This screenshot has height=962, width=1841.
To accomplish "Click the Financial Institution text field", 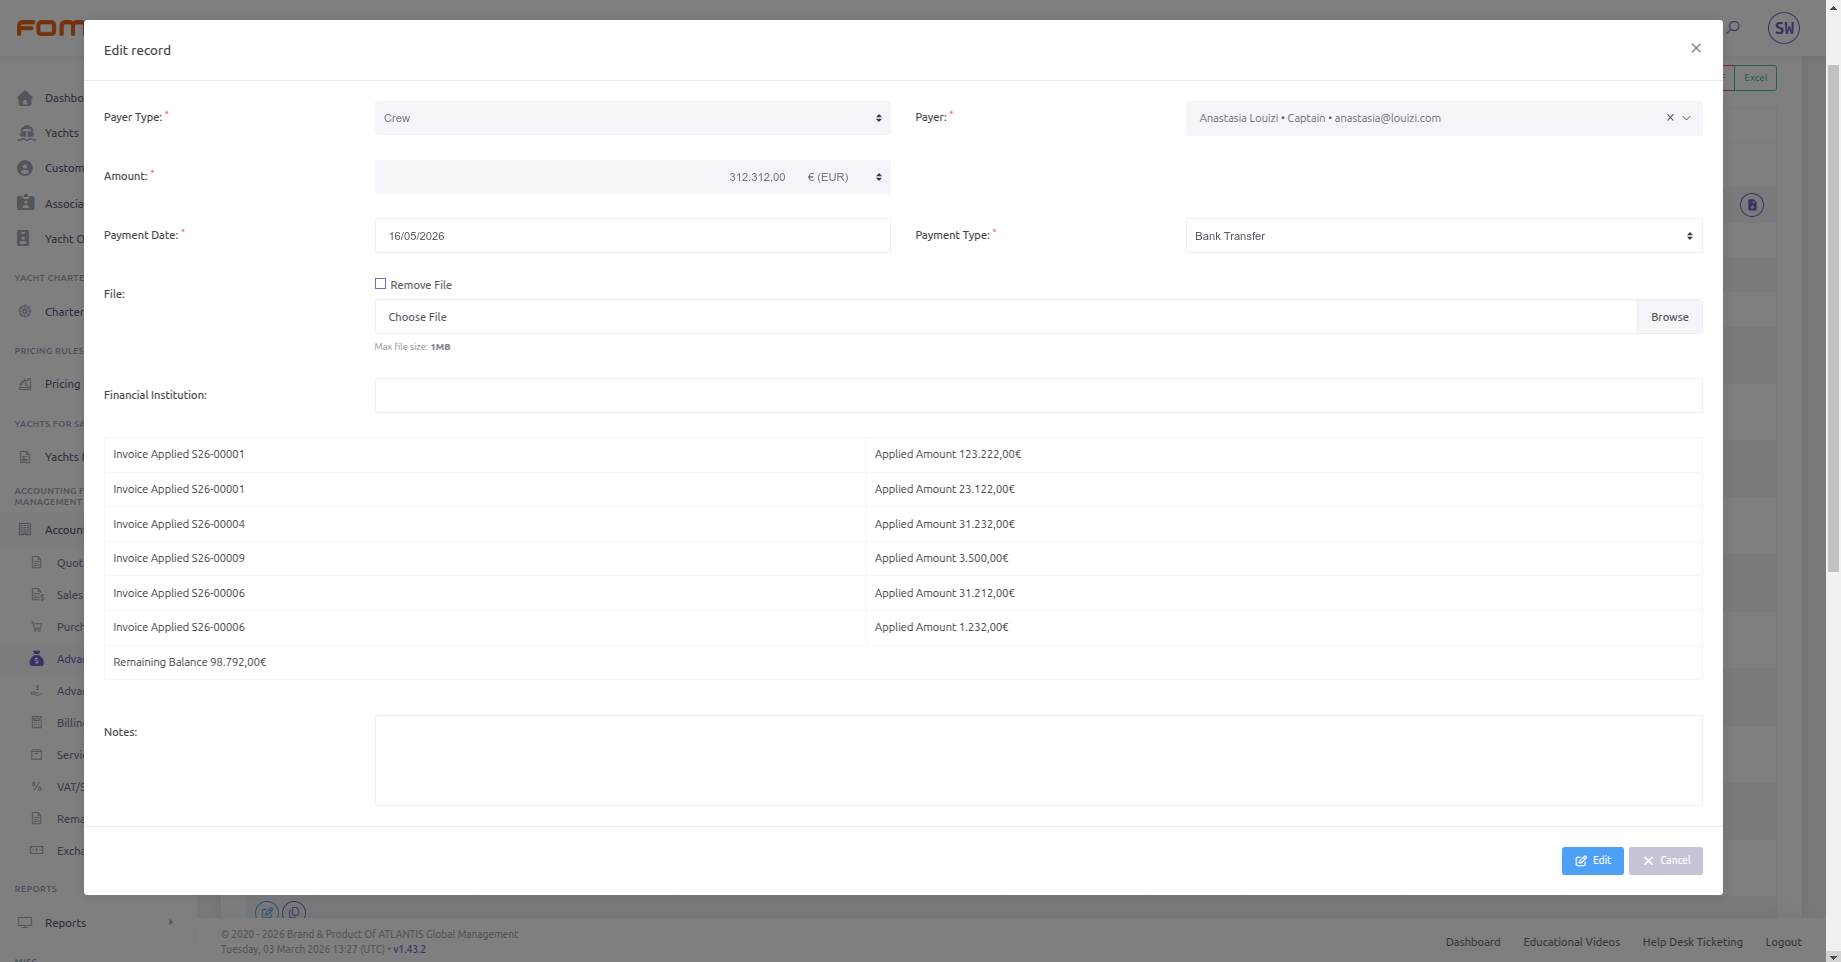I will 1038,395.
